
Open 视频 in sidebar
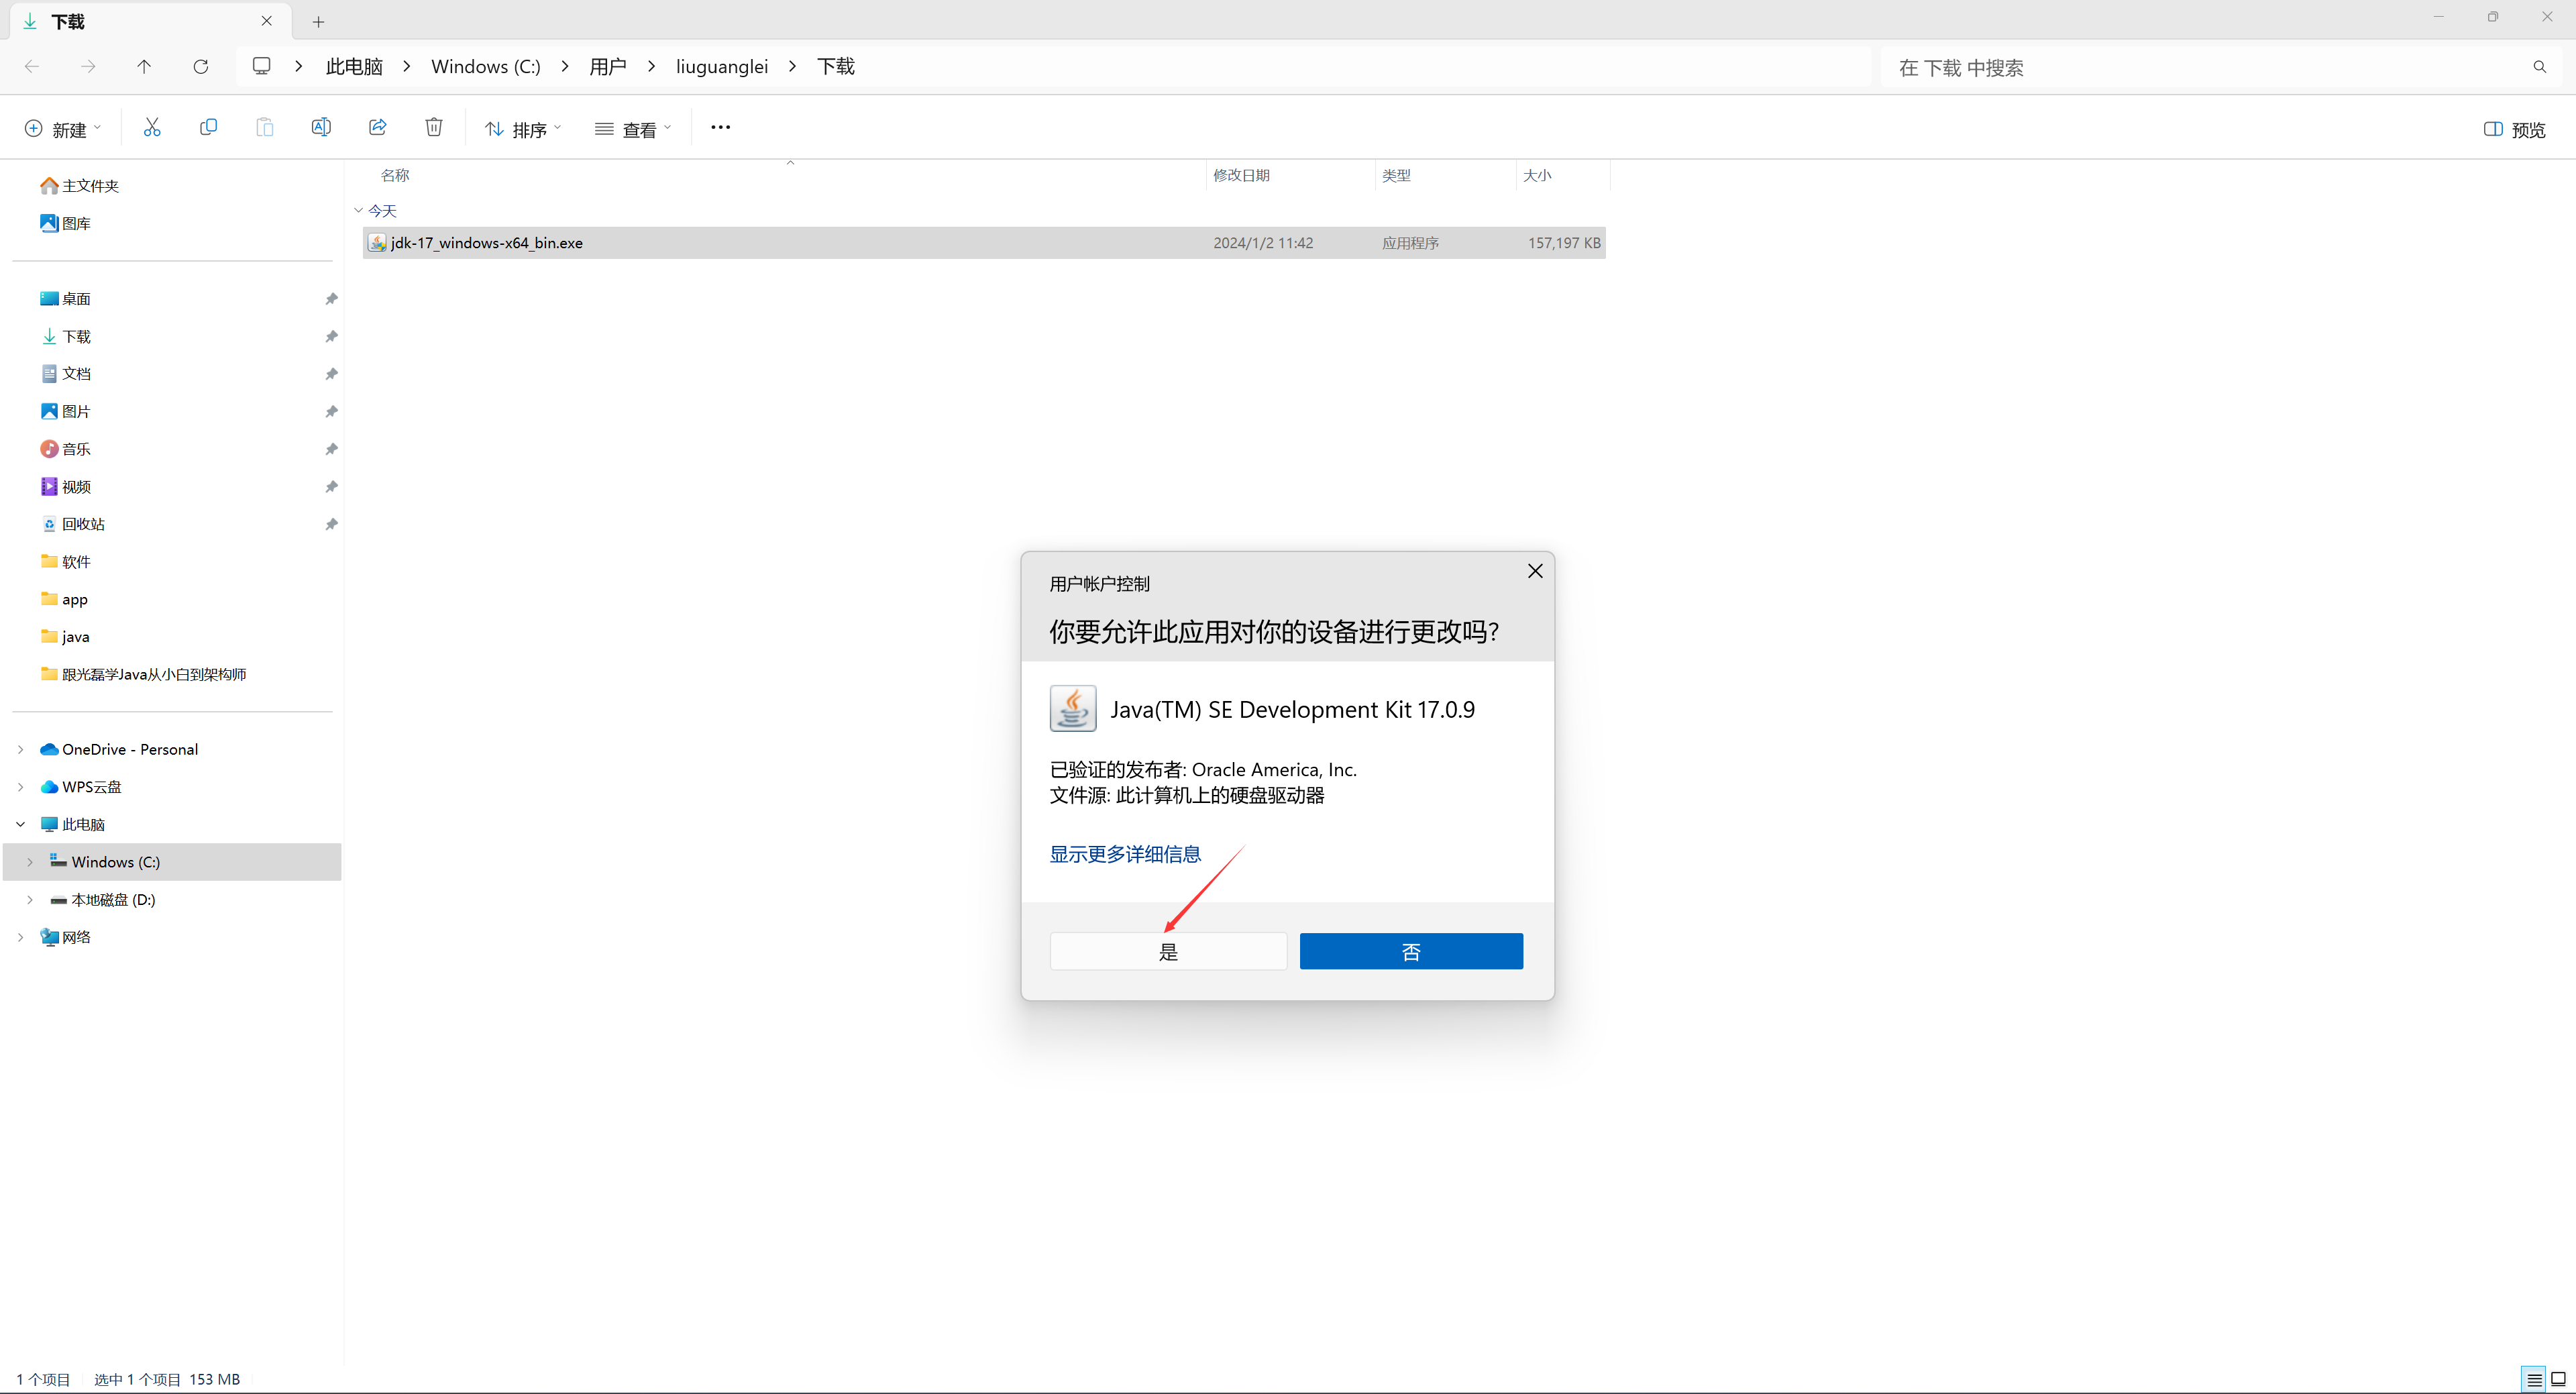[66, 486]
